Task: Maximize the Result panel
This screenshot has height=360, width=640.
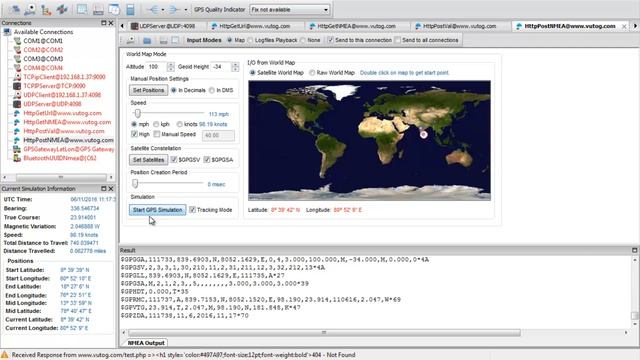Action: 635,250
